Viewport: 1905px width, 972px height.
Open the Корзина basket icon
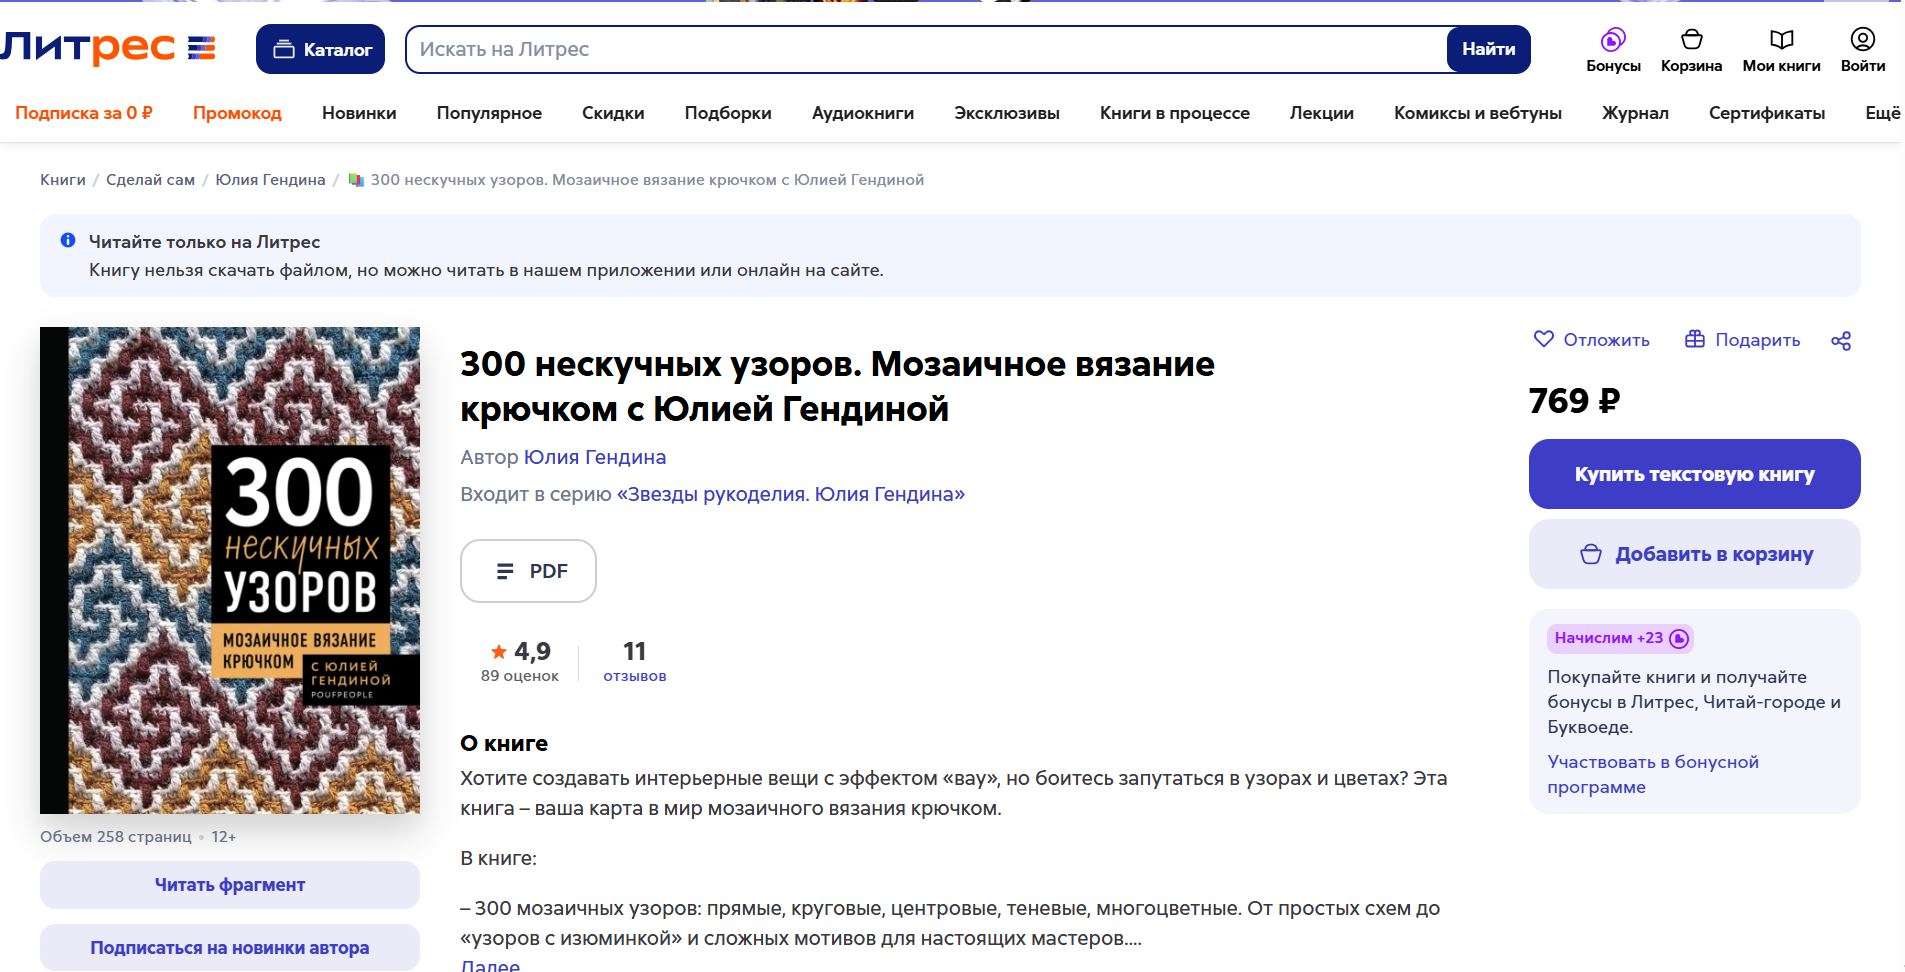1691,50
